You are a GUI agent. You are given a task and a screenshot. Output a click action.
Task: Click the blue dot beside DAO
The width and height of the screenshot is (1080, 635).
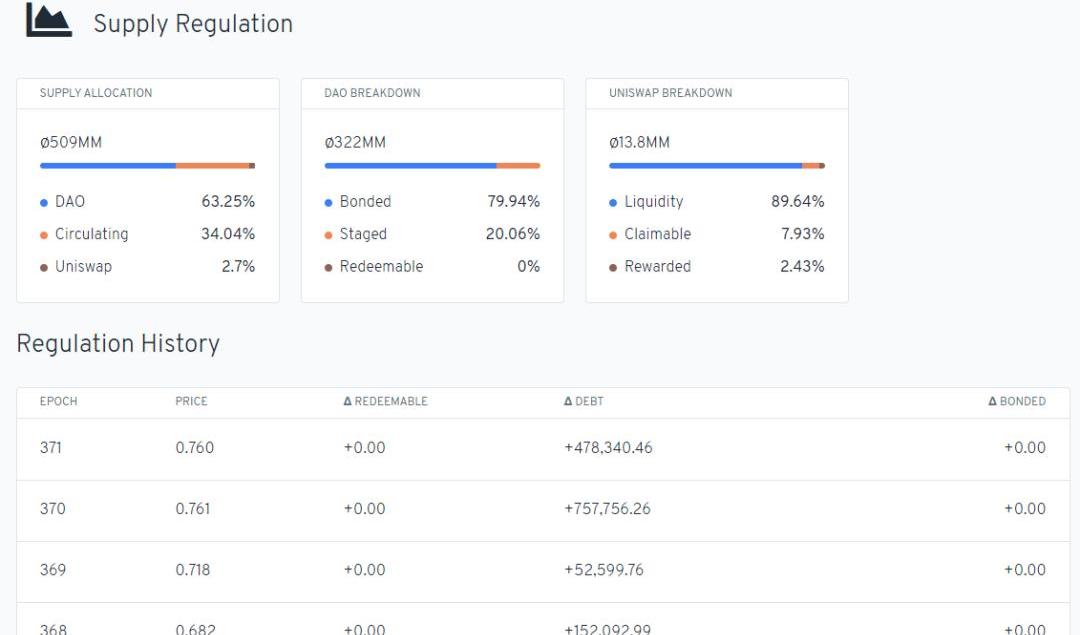pyautogui.click(x=44, y=202)
